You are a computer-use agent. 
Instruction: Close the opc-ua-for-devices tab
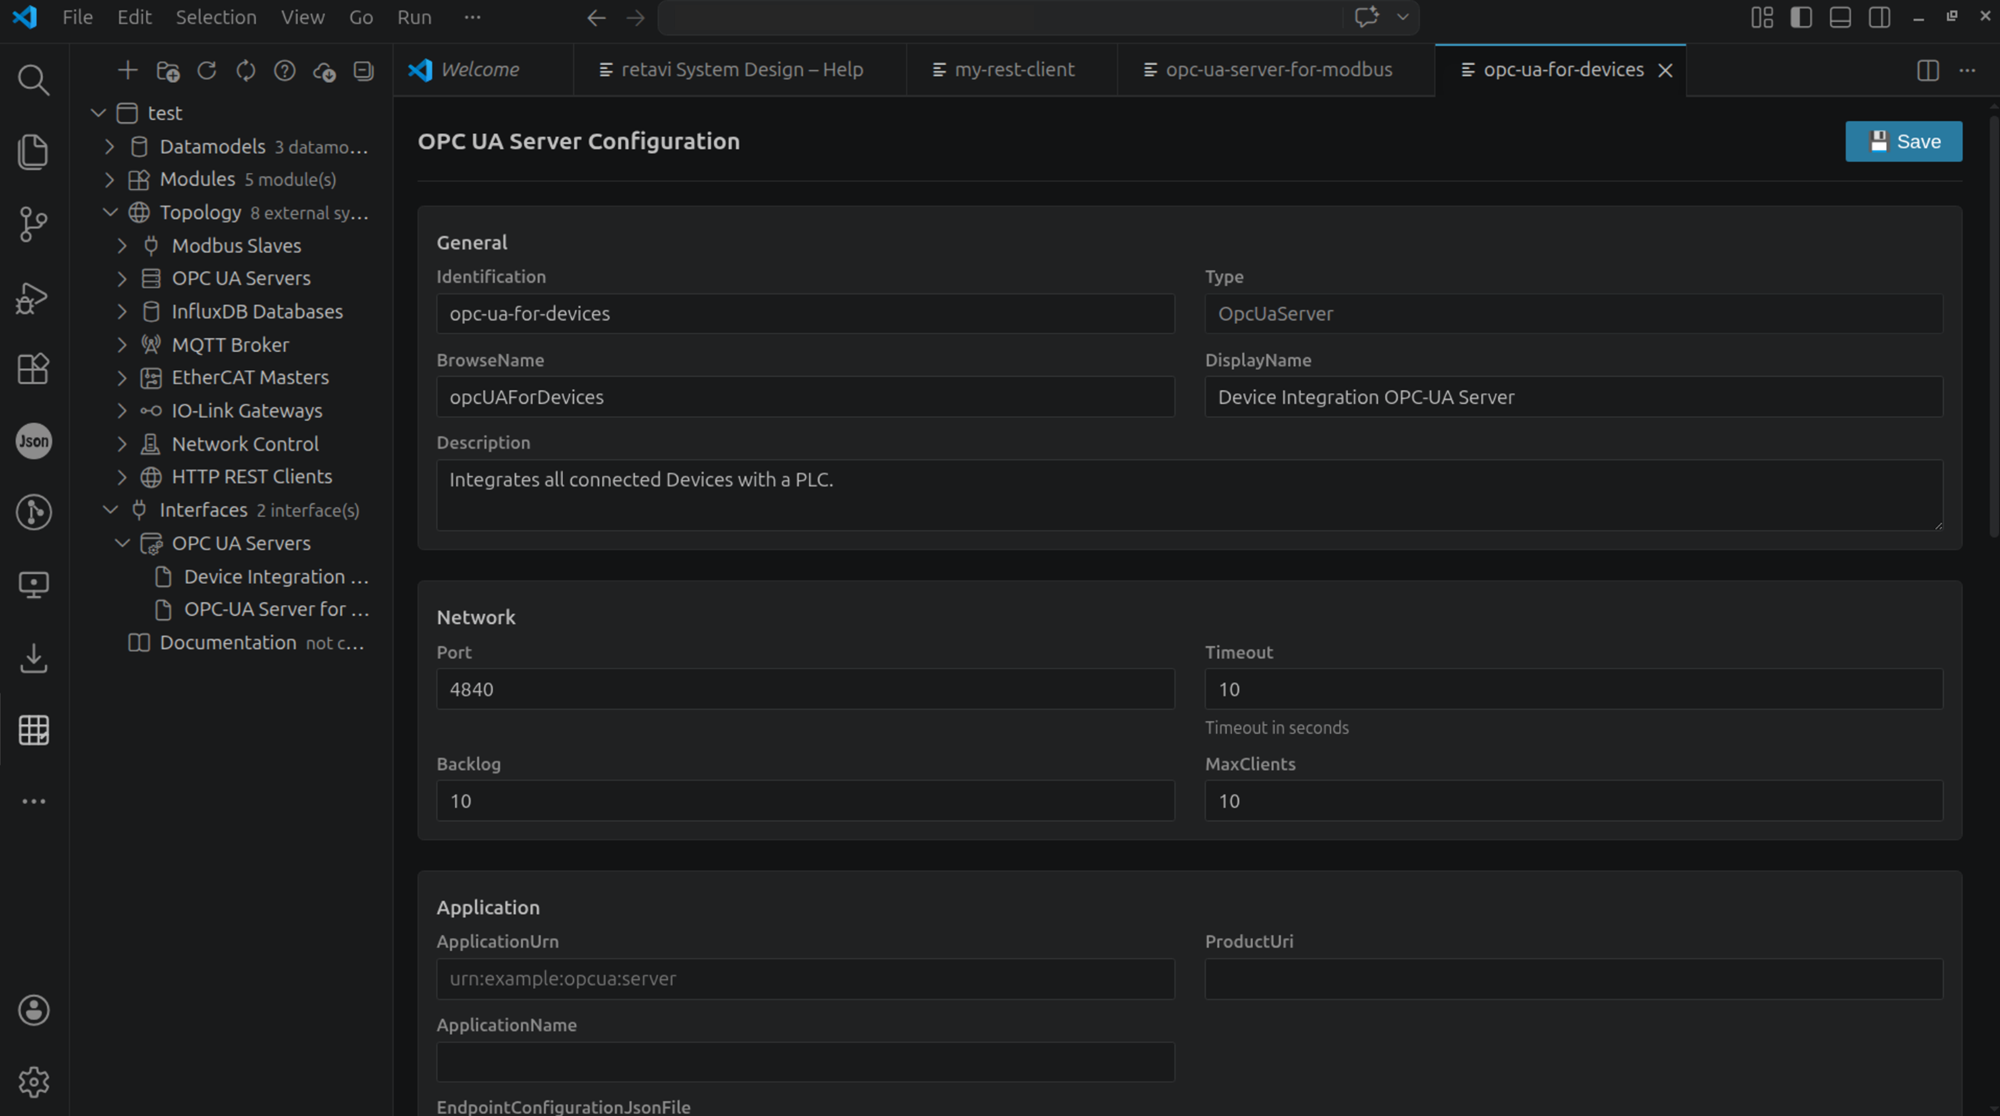pos(1665,70)
